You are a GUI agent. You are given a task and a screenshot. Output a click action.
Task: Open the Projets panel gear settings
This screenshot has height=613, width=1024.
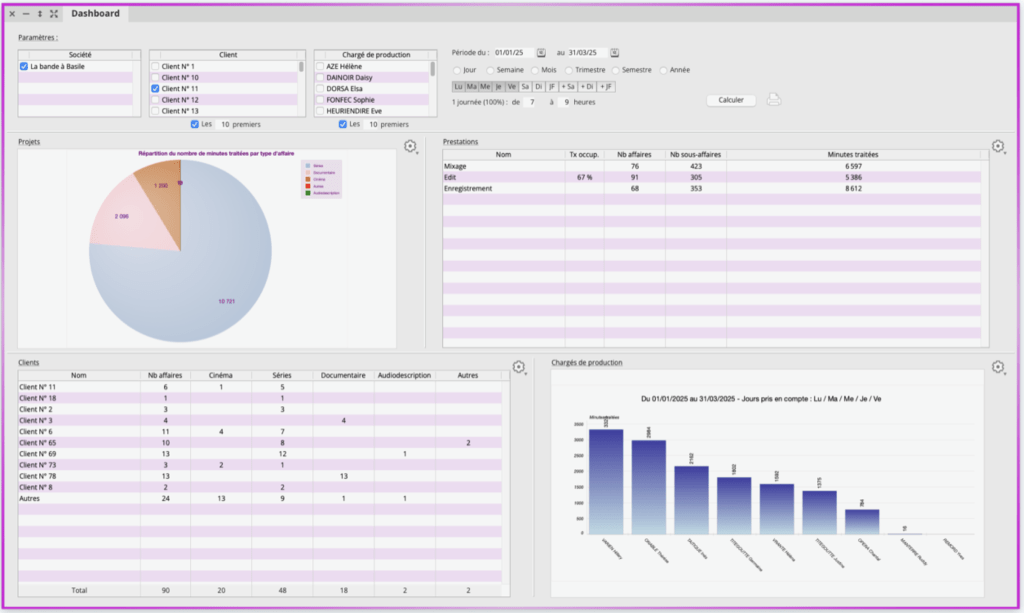410,147
